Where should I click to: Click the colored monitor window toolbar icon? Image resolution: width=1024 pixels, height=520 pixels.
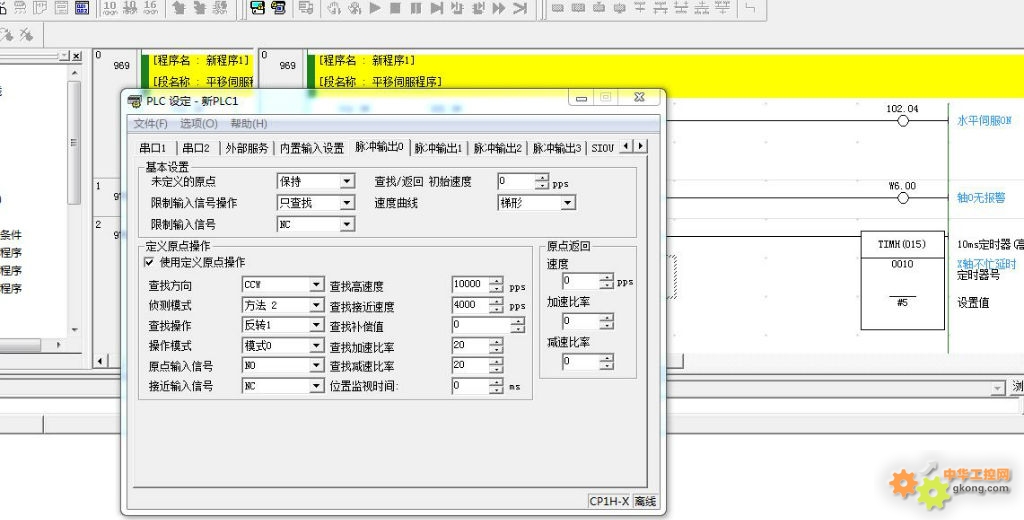click(258, 8)
